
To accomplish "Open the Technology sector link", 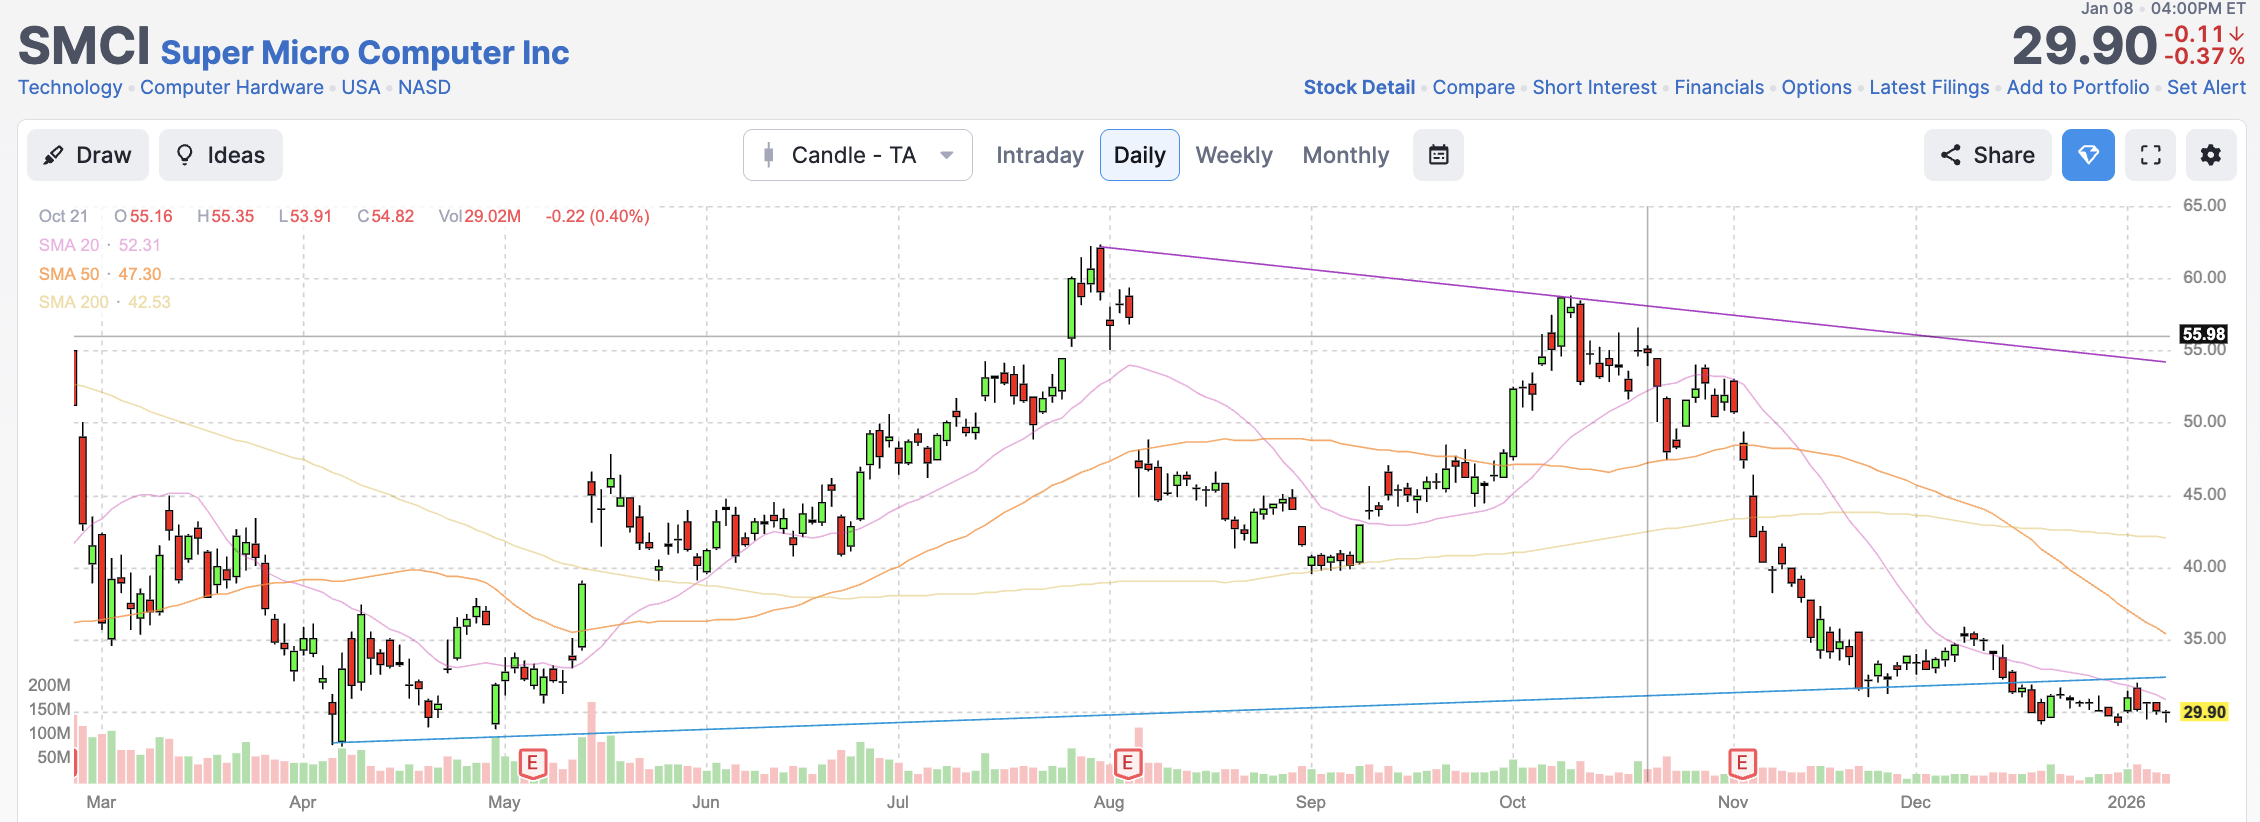I will (70, 87).
